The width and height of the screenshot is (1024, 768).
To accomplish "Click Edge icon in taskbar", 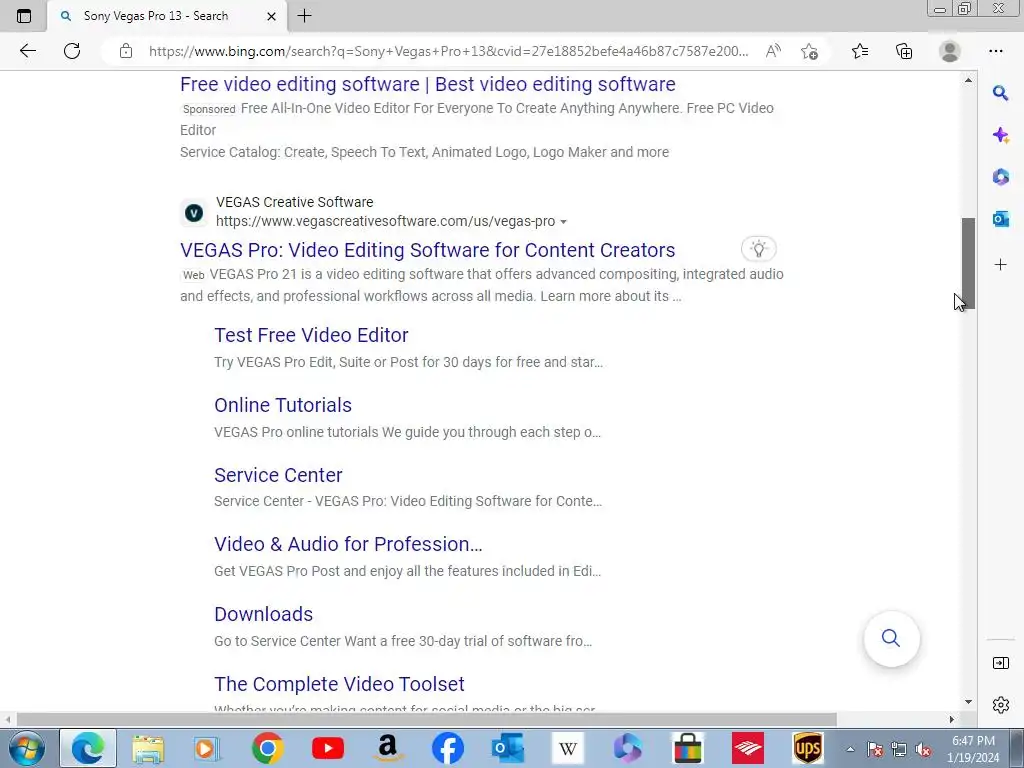I will tap(88, 748).
